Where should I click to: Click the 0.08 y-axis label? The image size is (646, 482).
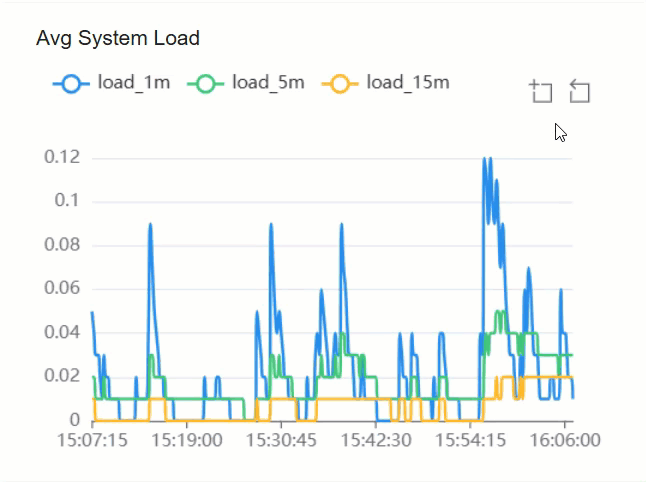[61, 245]
